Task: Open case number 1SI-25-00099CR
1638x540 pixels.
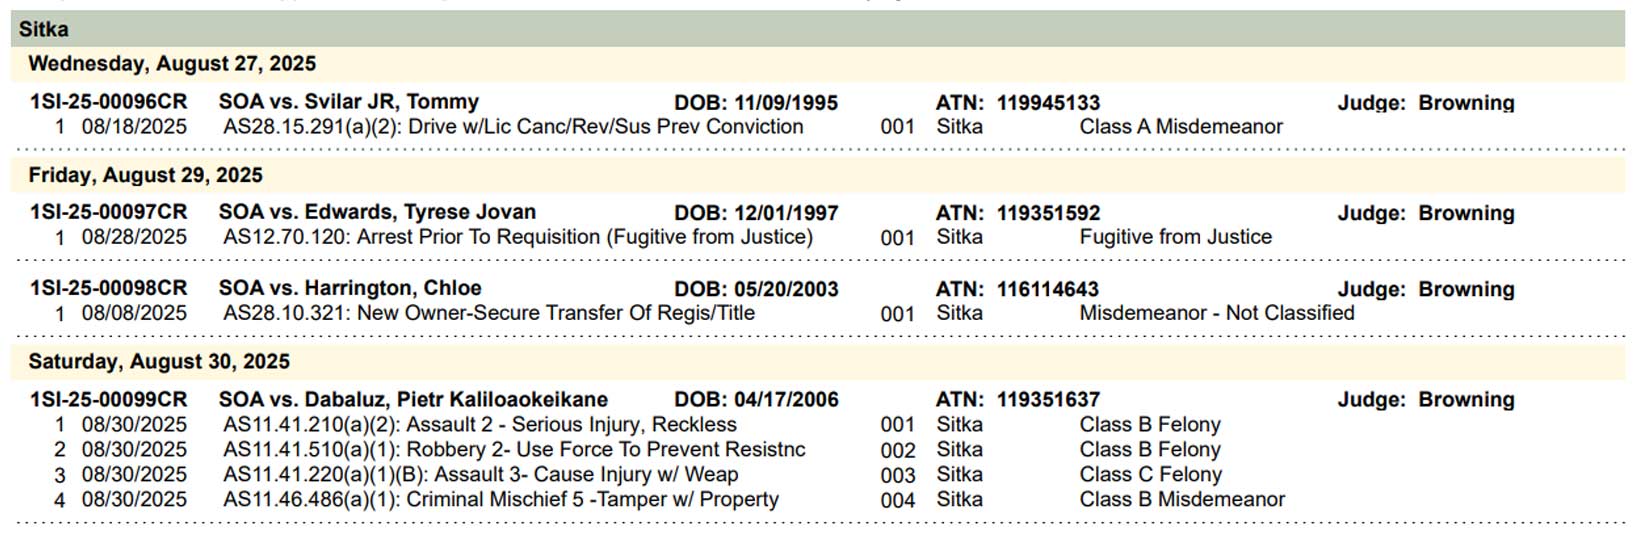Action: pyautogui.click(x=108, y=399)
